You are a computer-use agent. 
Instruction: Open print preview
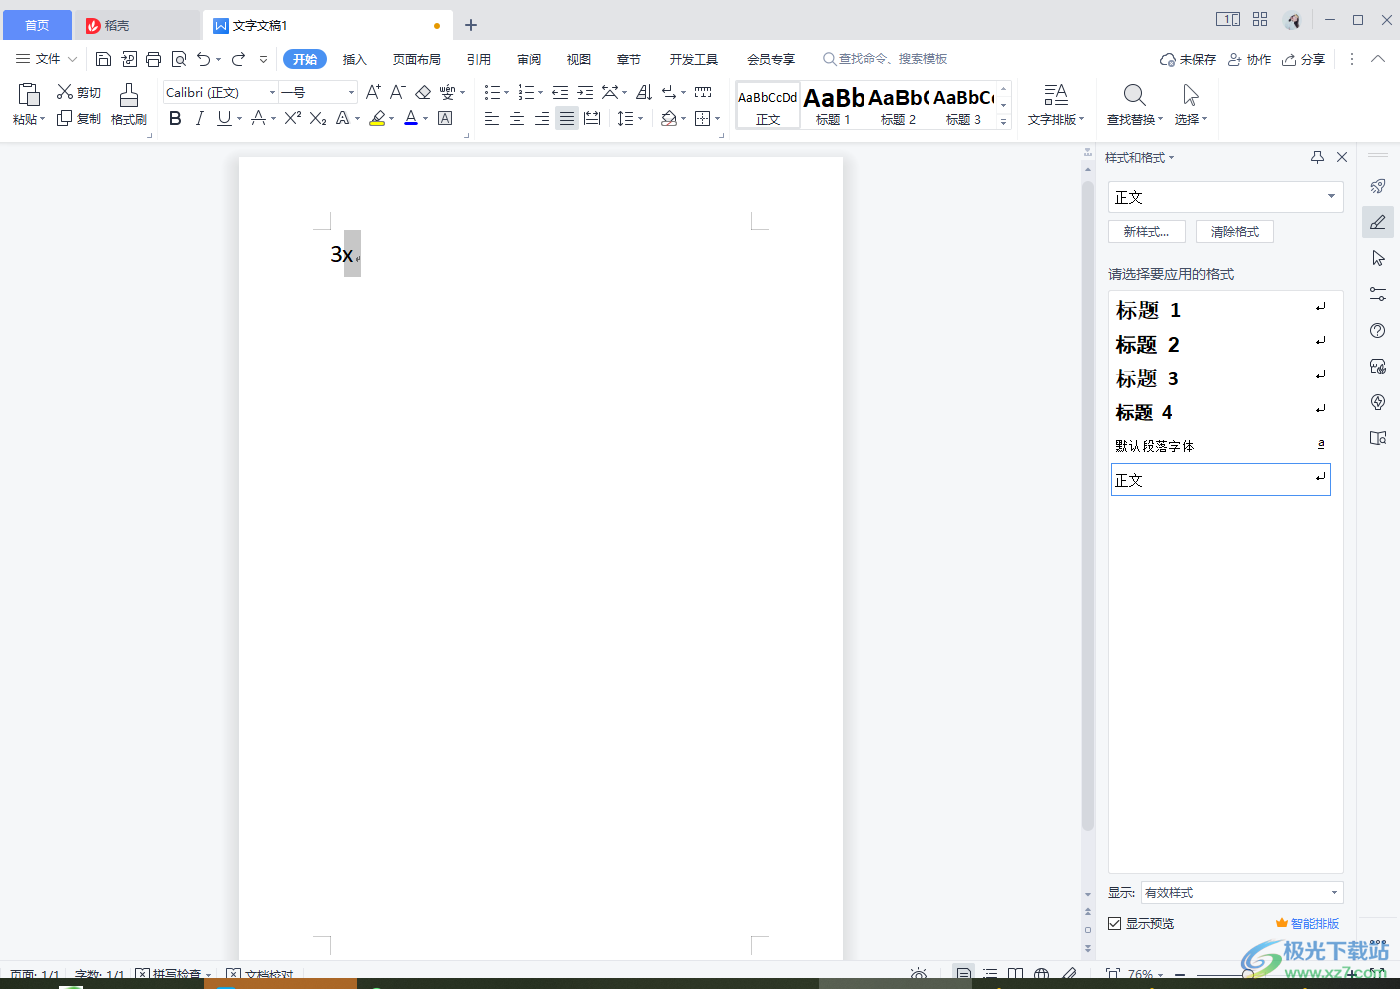179,59
